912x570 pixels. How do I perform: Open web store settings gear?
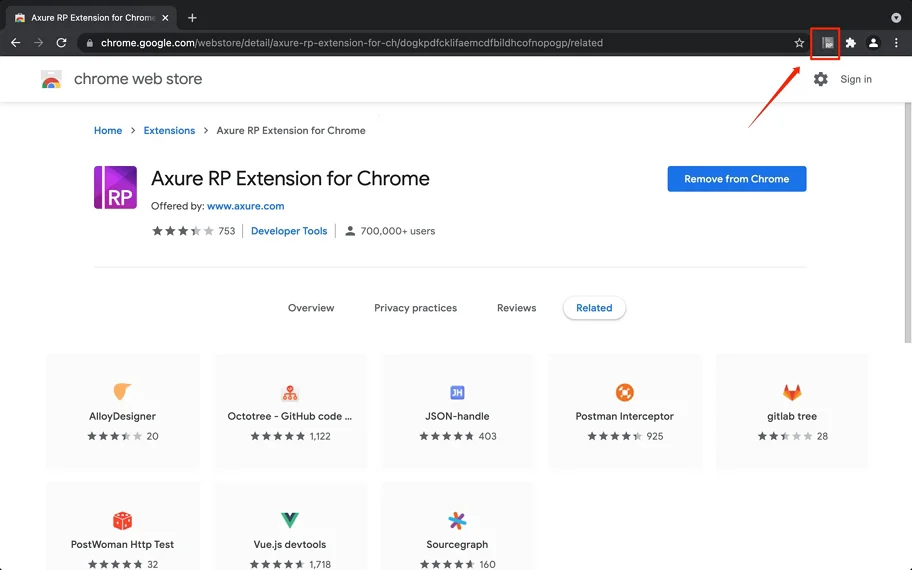click(820, 79)
